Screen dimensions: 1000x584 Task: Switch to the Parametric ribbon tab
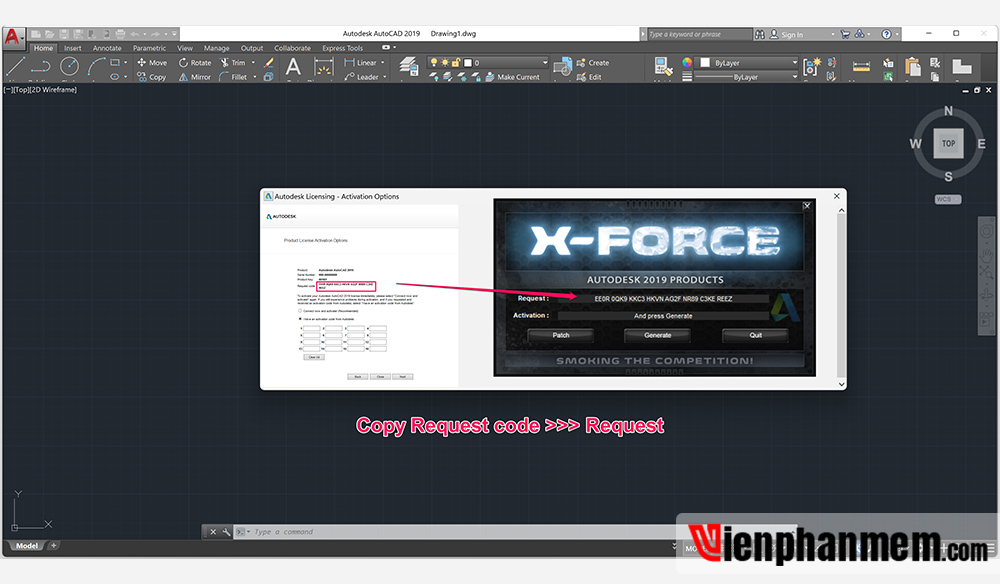[149, 48]
